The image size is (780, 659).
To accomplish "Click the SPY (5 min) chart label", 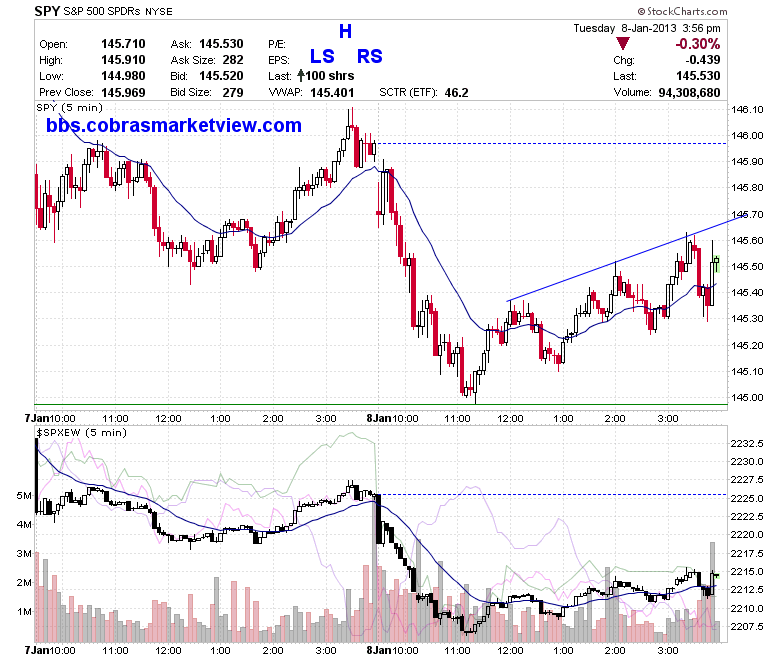I will (x=70, y=107).
